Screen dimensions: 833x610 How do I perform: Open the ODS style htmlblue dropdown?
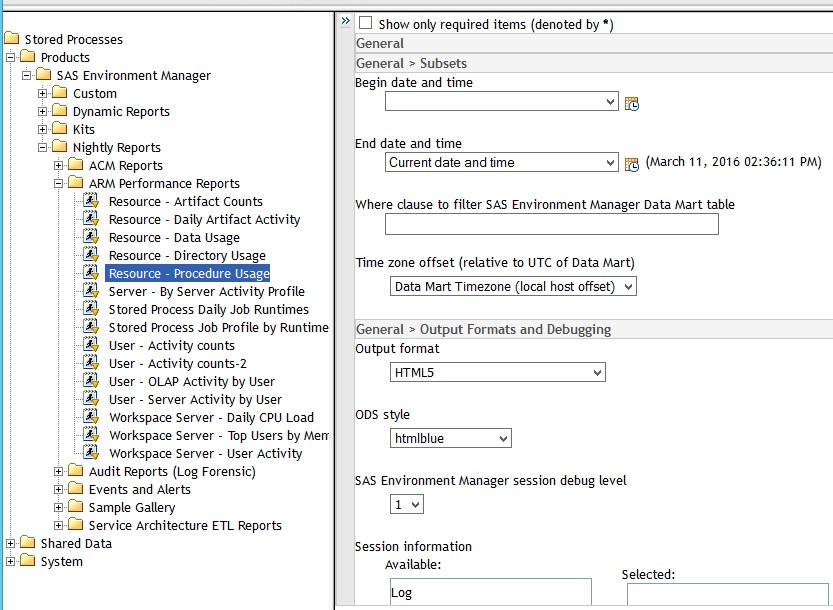point(451,438)
